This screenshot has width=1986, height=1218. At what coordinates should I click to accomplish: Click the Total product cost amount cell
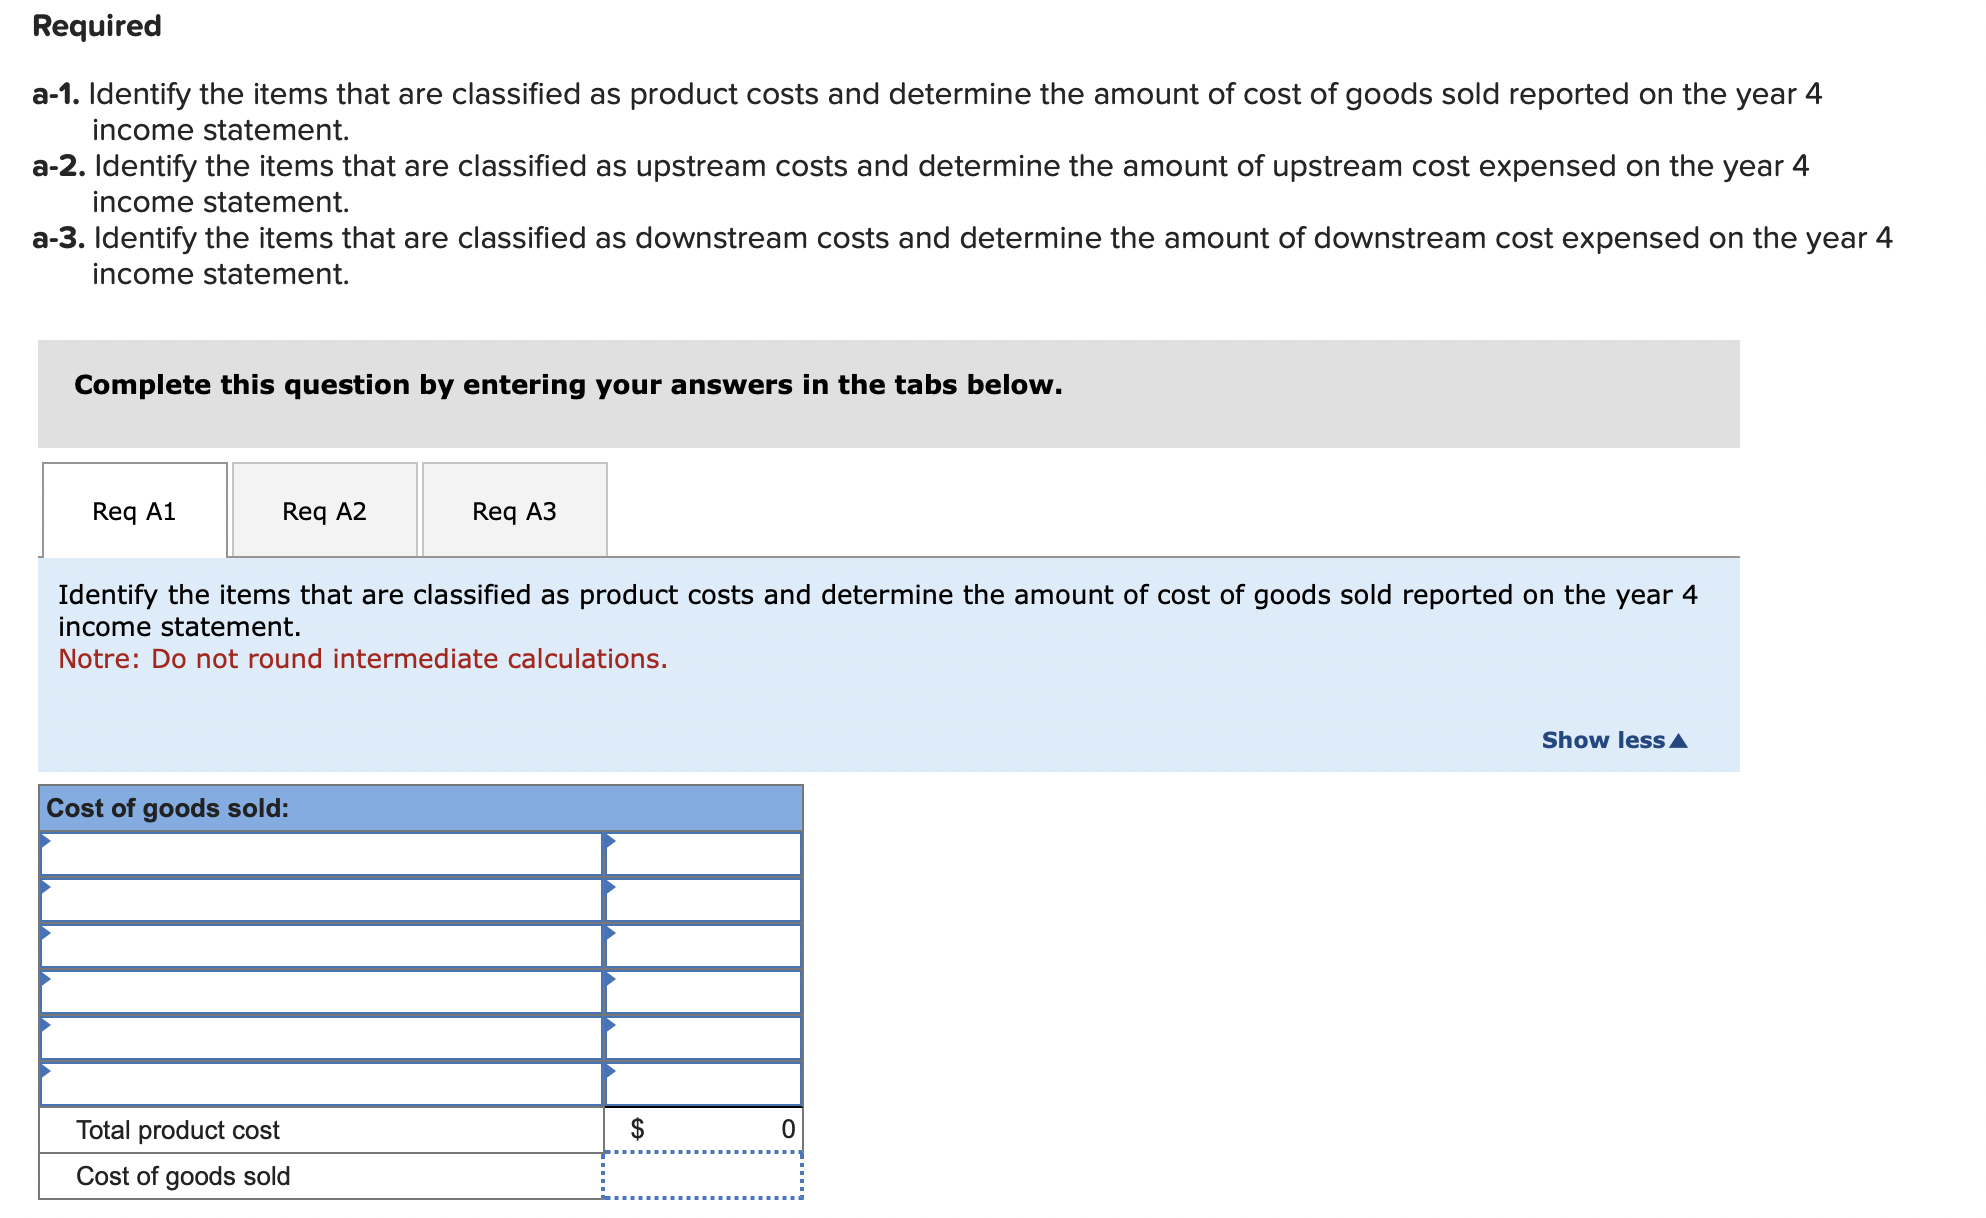(x=703, y=1130)
